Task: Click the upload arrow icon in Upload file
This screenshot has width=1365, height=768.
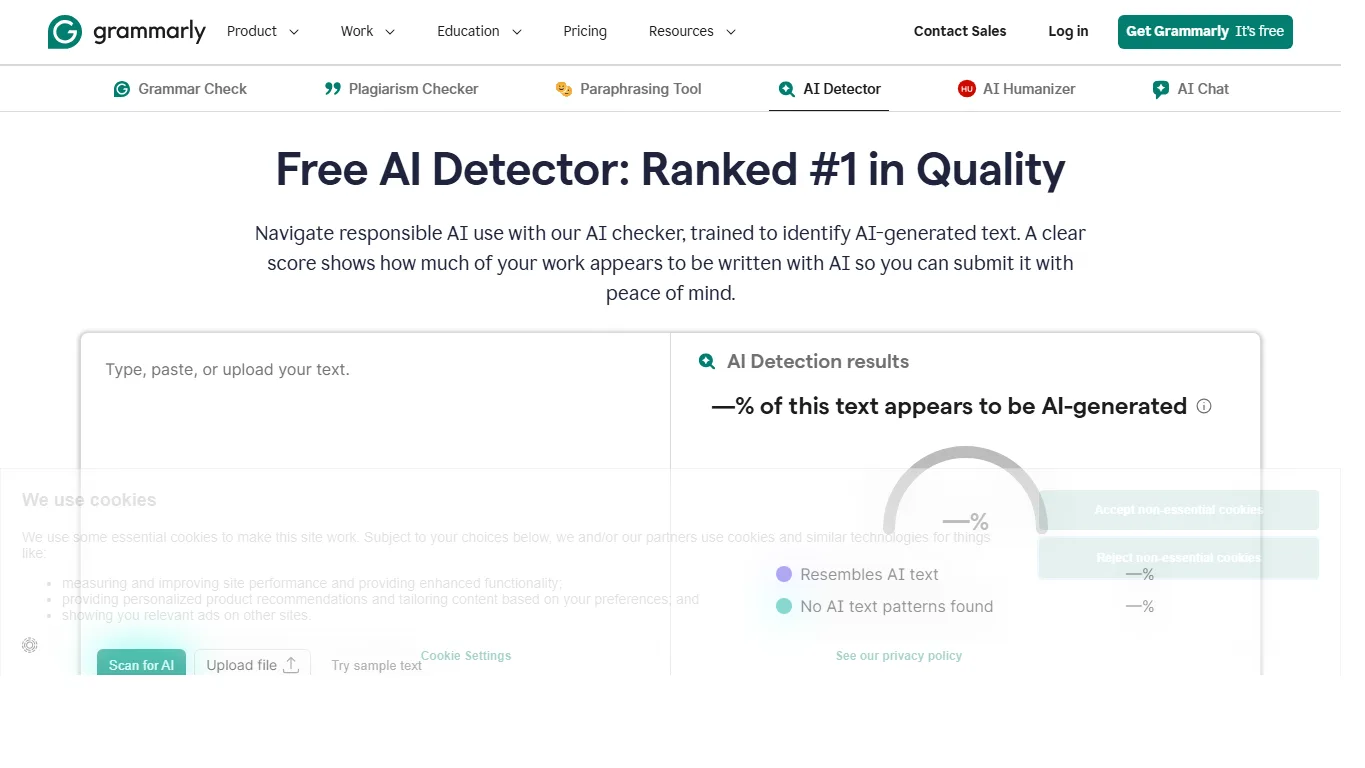Action: coord(291,665)
